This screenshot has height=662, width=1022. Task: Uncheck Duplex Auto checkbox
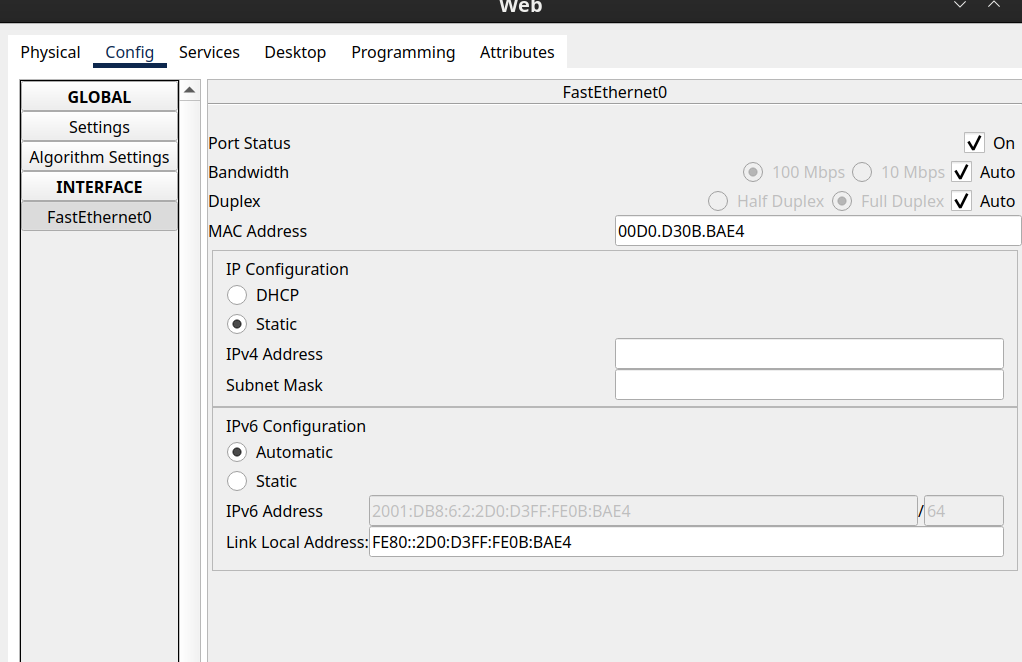coord(962,201)
